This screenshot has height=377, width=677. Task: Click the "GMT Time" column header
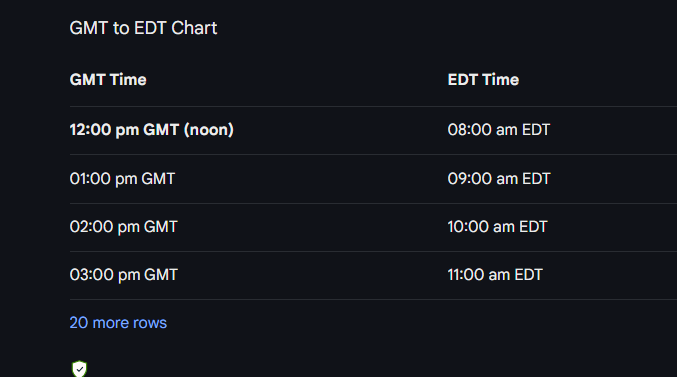pyautogui.click(x=108, y=79)
